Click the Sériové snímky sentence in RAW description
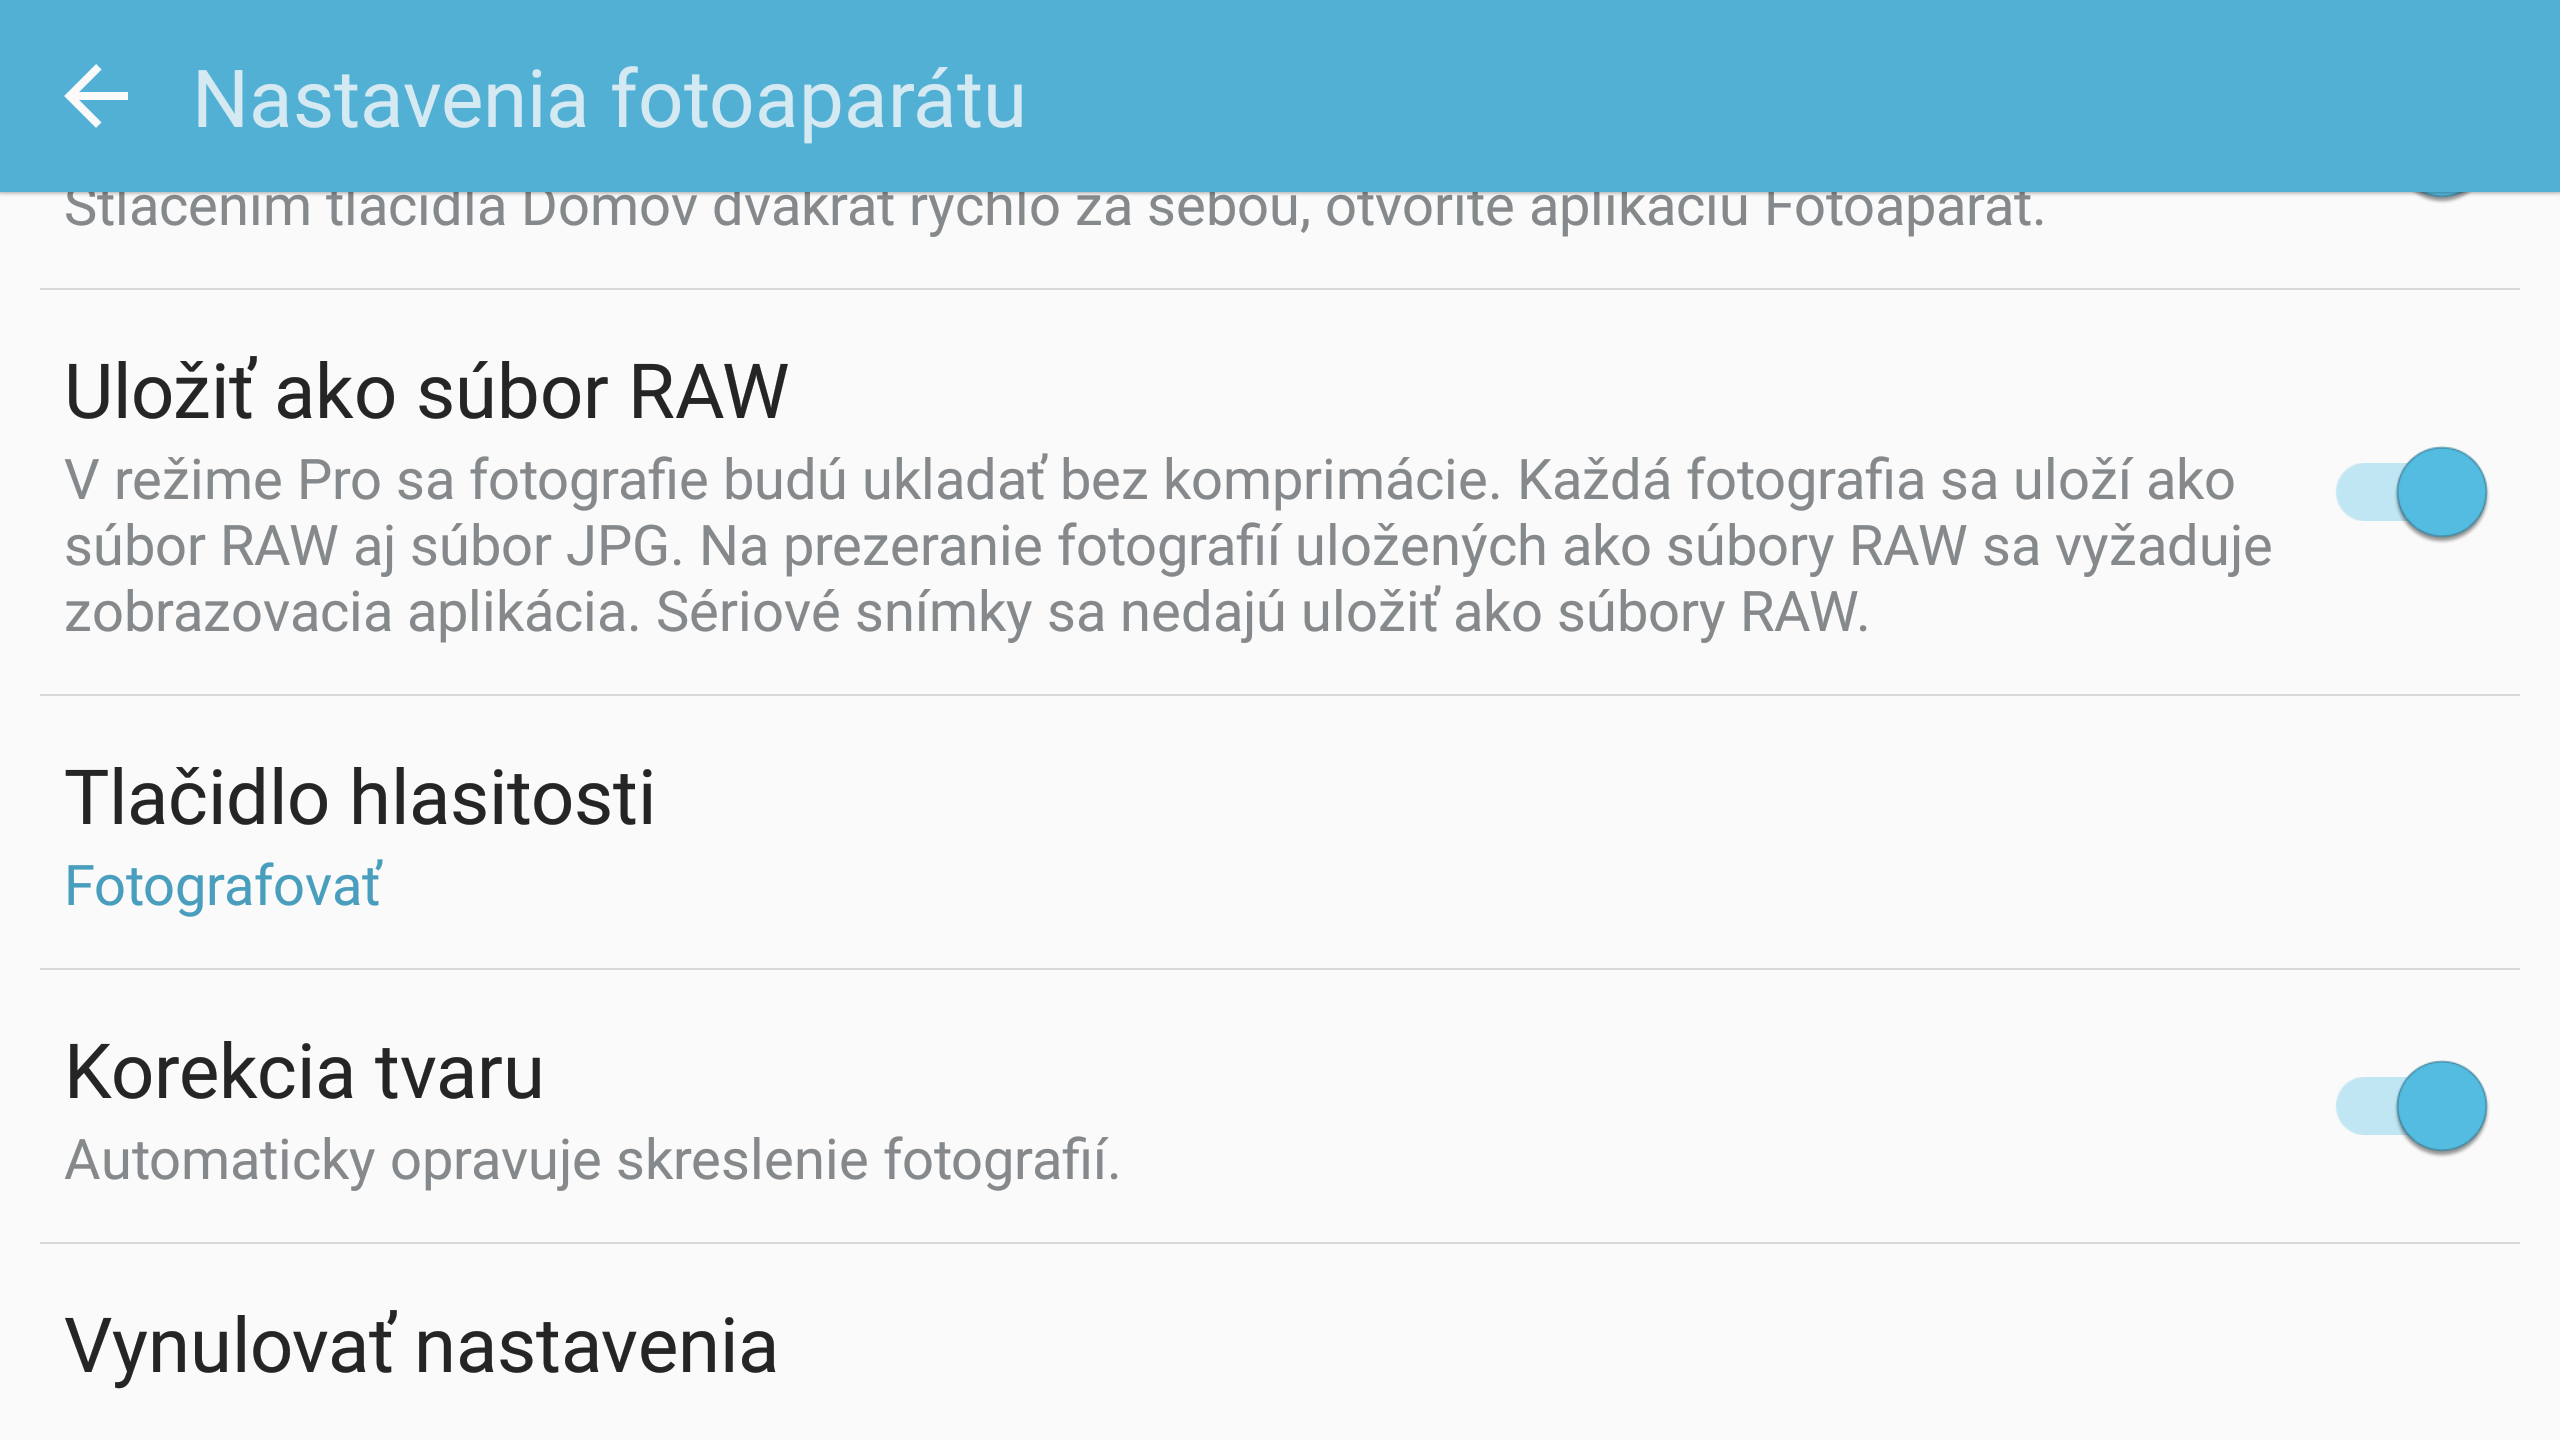The image size is (2560, 1440). (x=1262, y=612)
